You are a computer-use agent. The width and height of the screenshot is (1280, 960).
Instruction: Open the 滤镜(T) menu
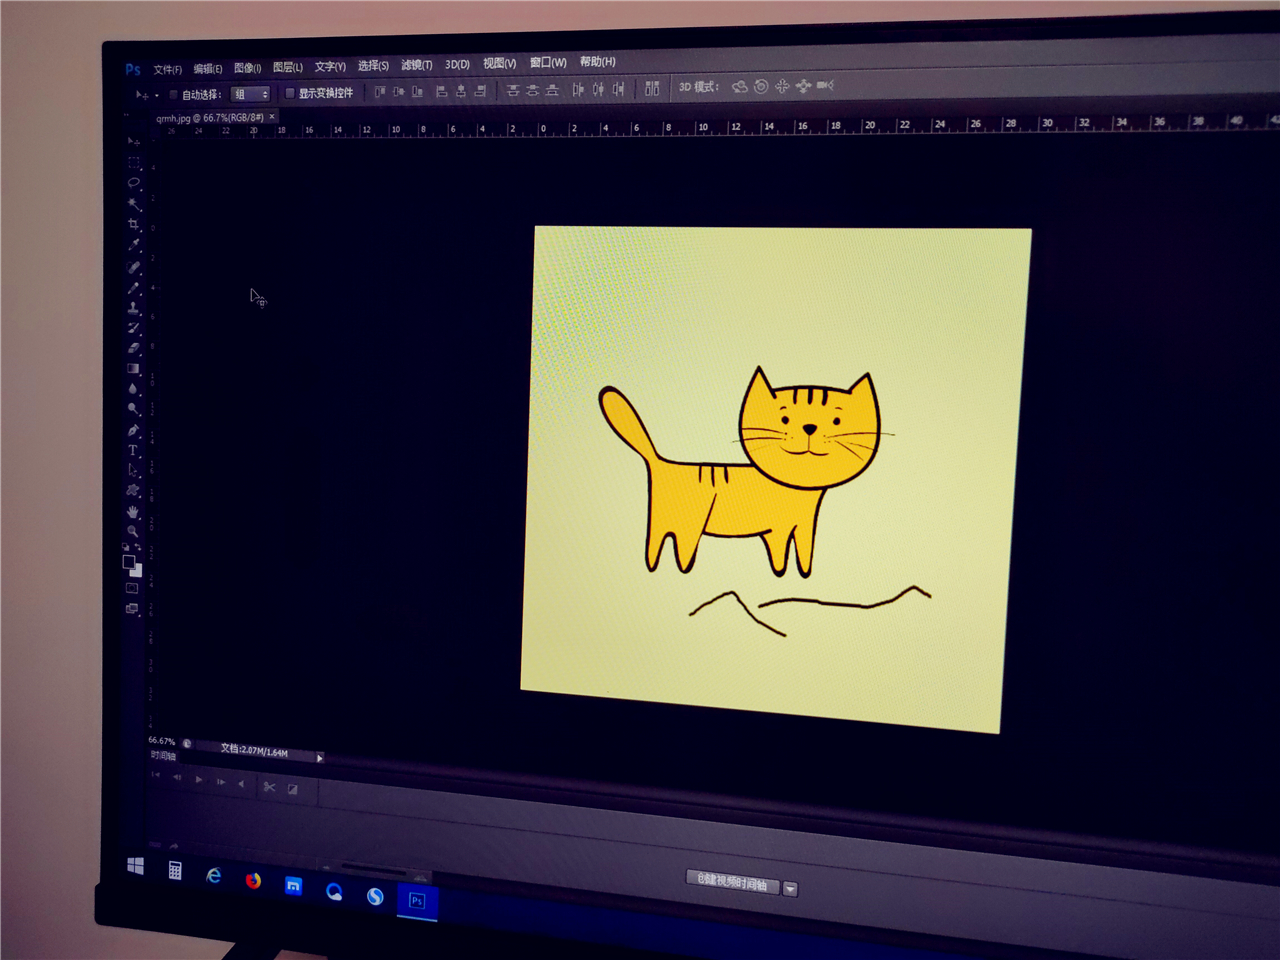pyautogui.click(x=416, y=65)
